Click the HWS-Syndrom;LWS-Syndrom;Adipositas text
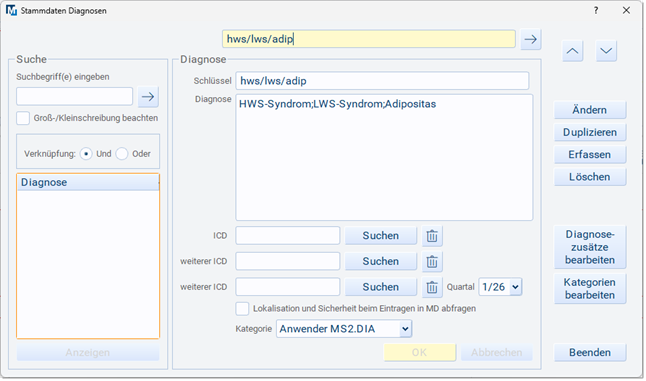The image size is (646, 381). (x=337, y=104)
